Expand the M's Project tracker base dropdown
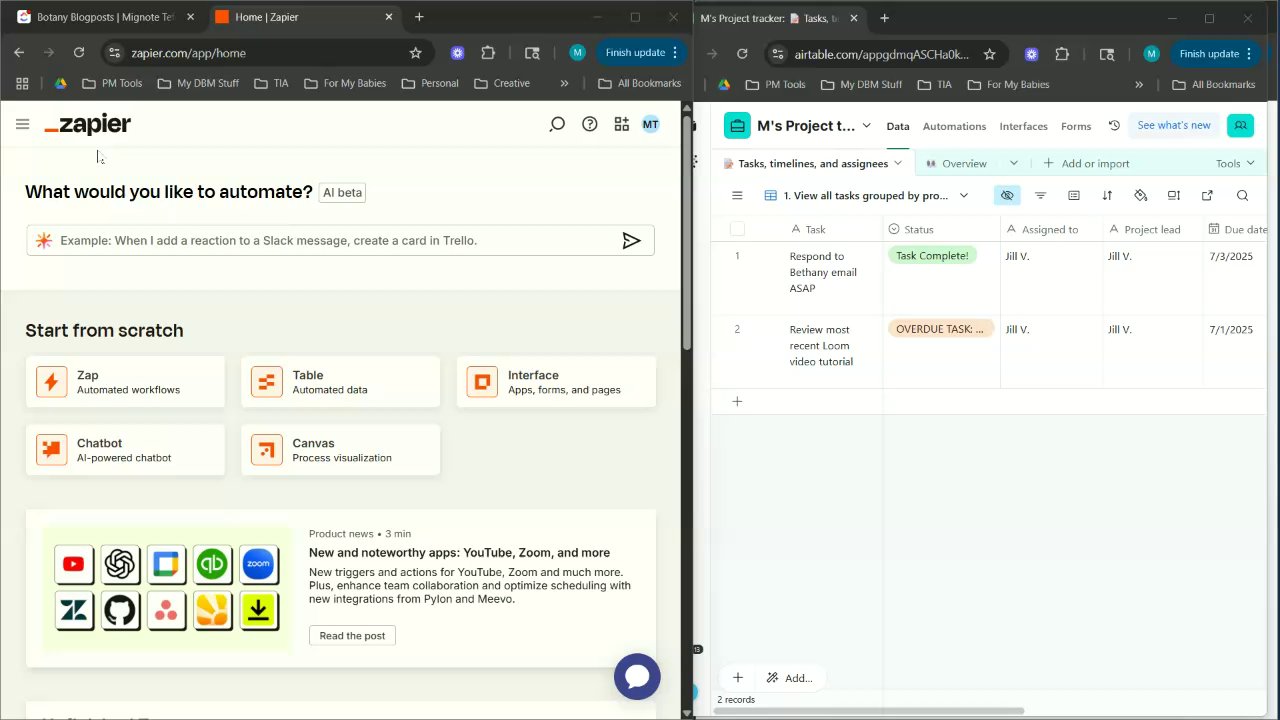 click(x=866, y=126)
